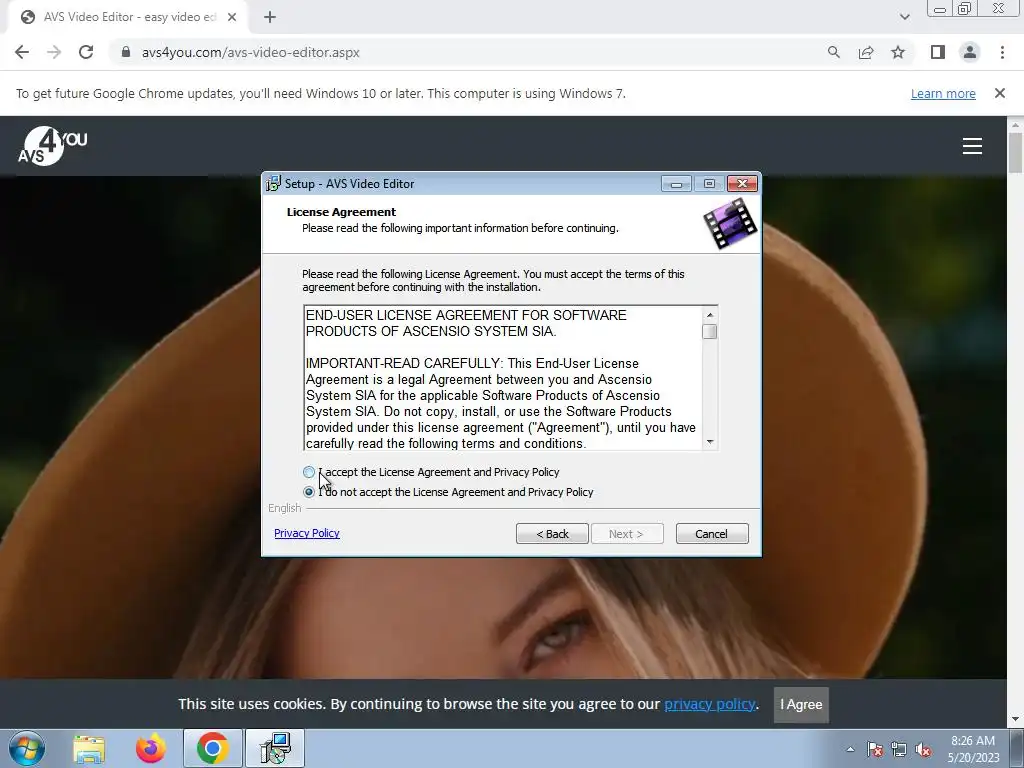This screenshot has height=768, width=1024.
Task: Select 'I do not accept the License Agreement' option
Action: [309, 492]
